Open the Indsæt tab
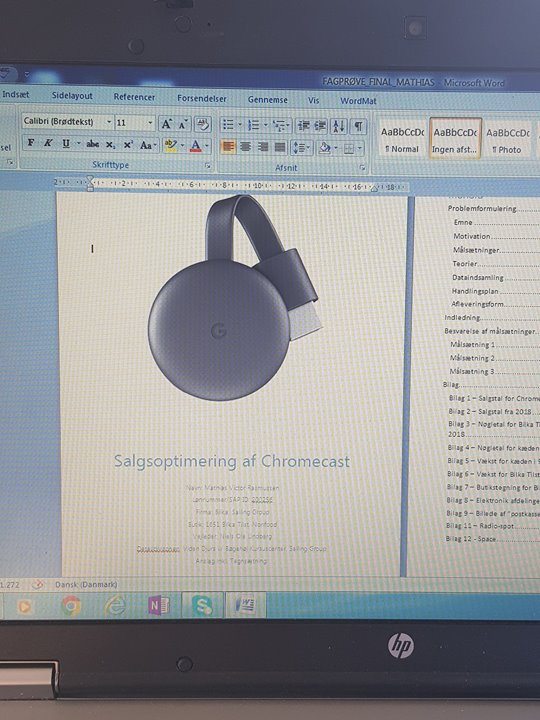 [x=16, y=94]
